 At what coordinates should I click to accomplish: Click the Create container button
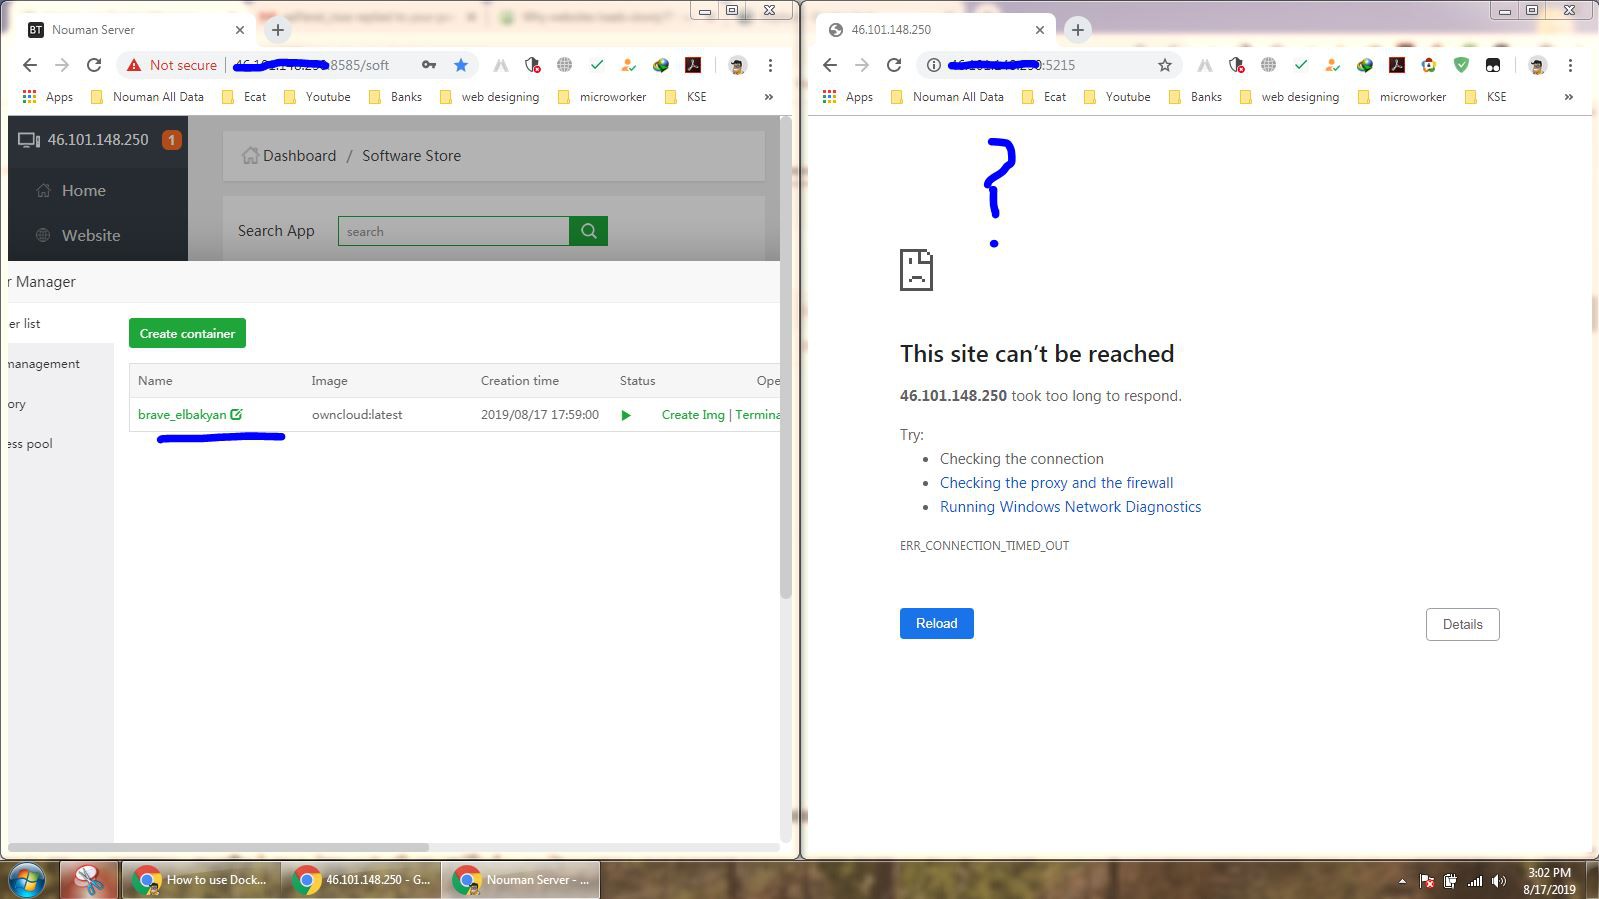pos(187,333)
